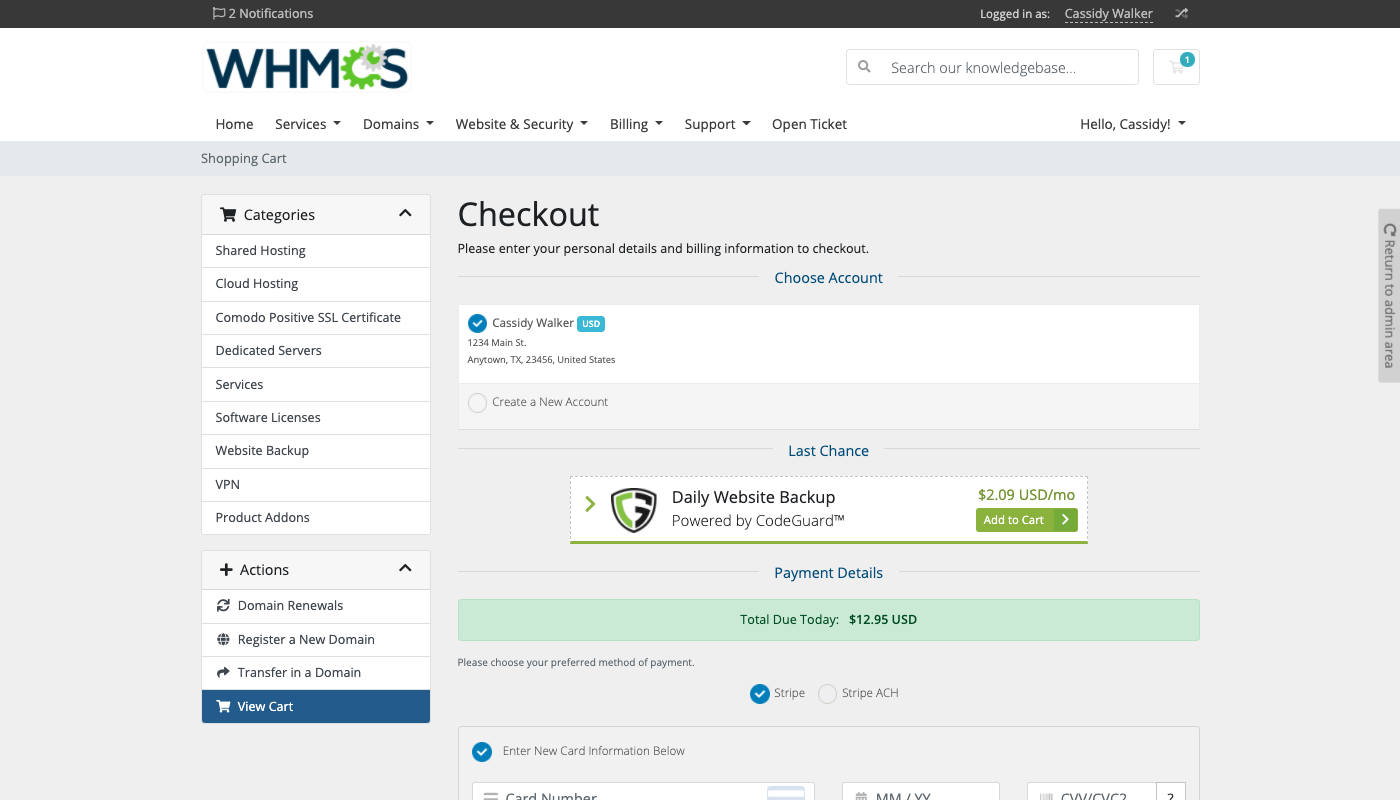Click the shuffle icon beside Cassidy Walker
This screenshot has width=1400, height=800.
click(x=1181, y=14)
